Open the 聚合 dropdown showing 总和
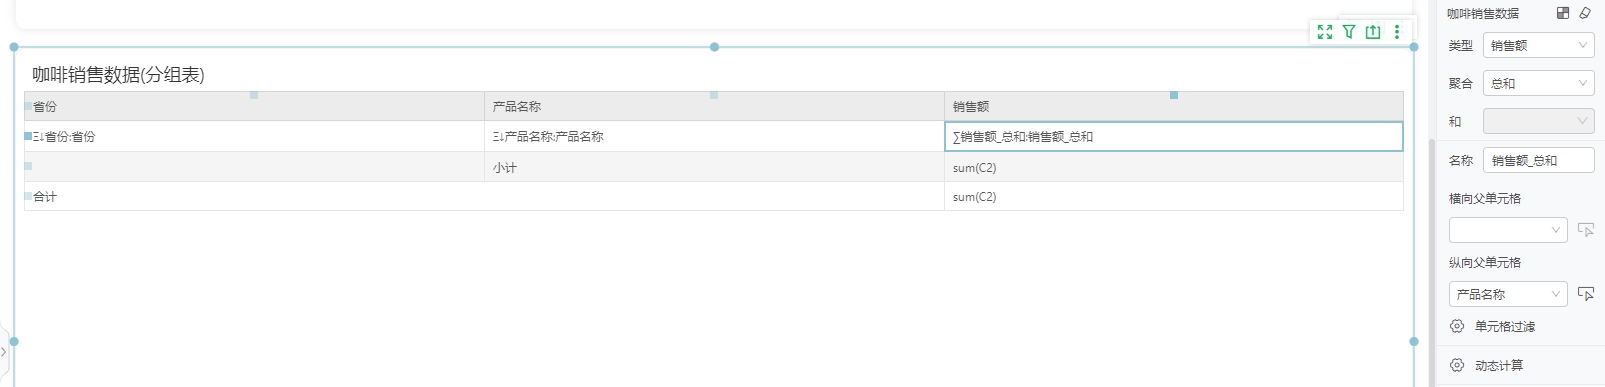This screenshot has height=387, width=1605. tap(1539, 83)
